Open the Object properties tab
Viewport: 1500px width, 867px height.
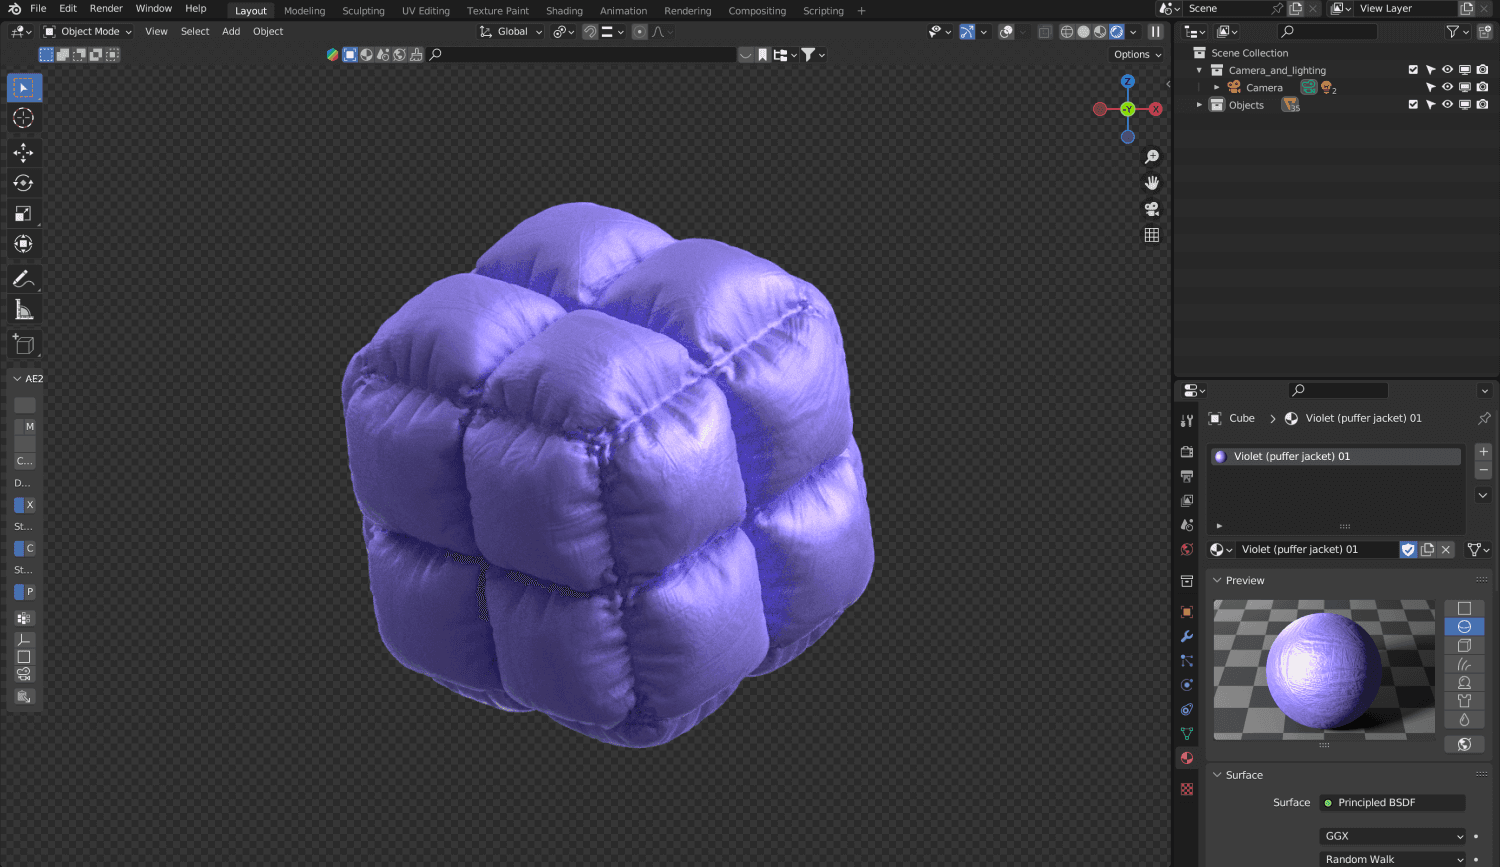(x=1187, y=612)
